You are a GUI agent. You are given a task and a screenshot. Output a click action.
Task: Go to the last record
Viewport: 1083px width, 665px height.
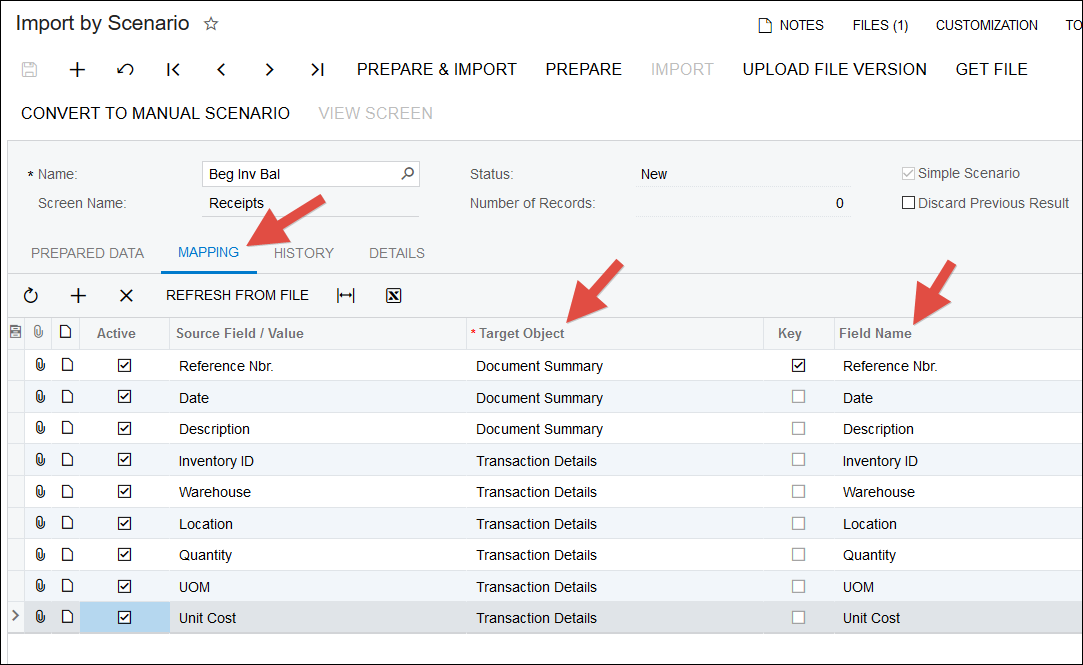(x=317, y=69)
